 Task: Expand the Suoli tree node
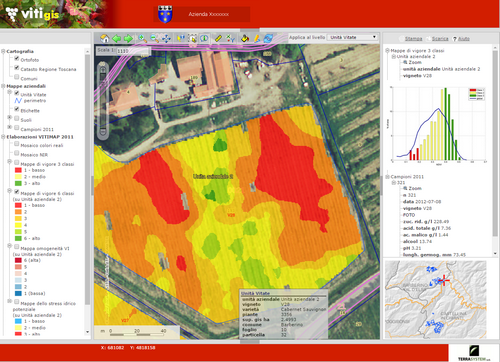[10, 117]
